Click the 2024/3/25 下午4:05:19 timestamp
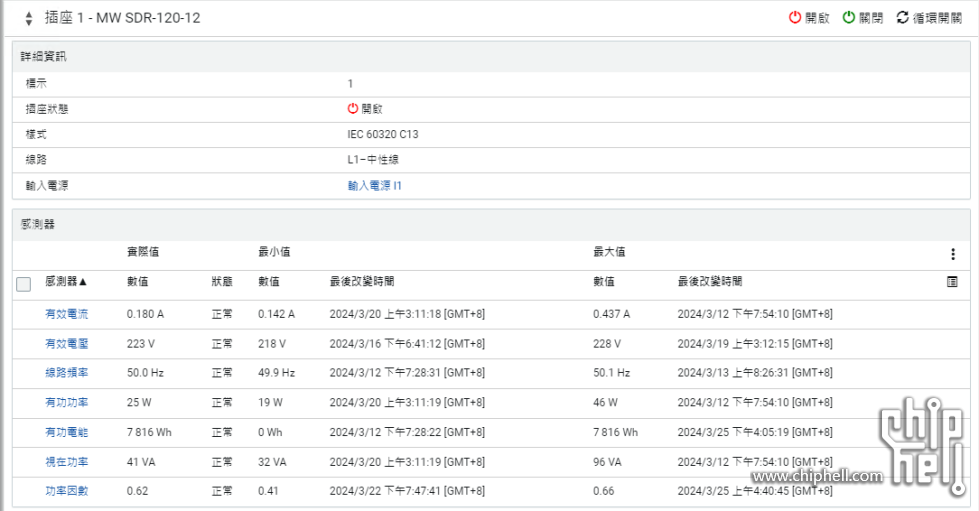This screenshot has height=511, width=979. pos(755,432)
